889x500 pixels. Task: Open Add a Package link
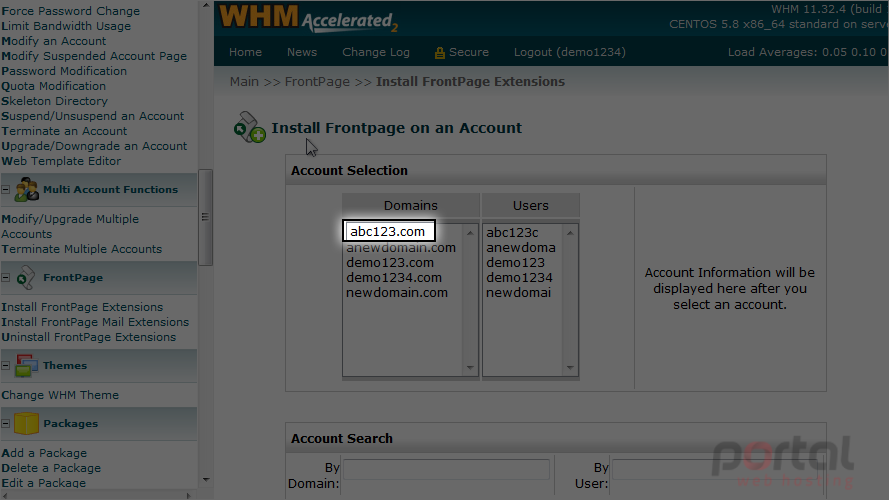click(x=44, y=453)
